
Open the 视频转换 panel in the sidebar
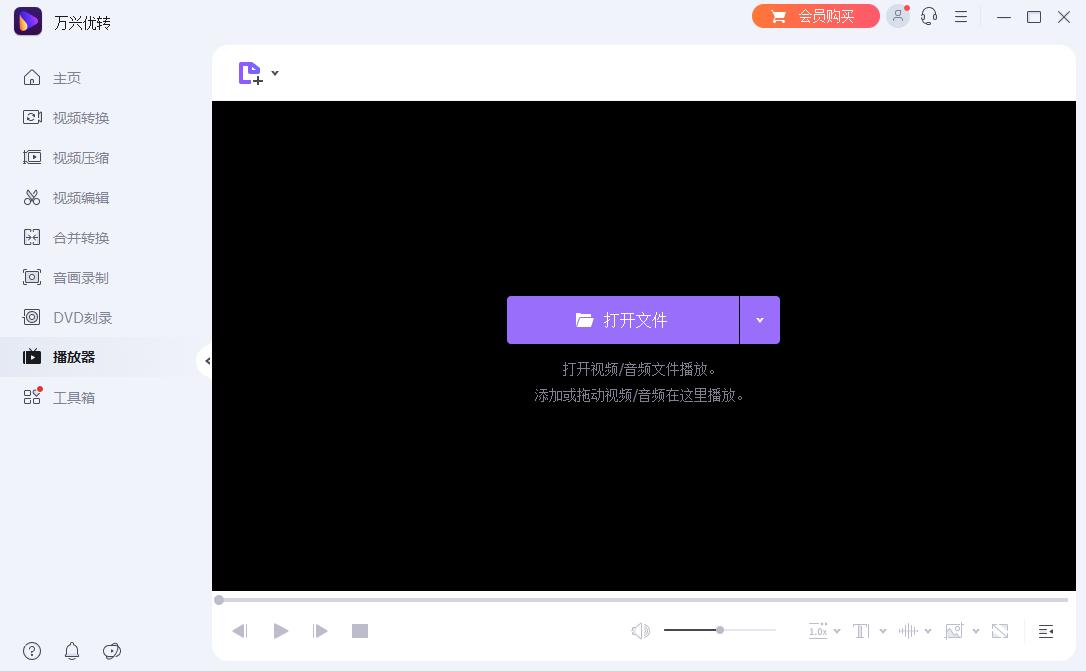pyautogui.click(x=80, y=117)
